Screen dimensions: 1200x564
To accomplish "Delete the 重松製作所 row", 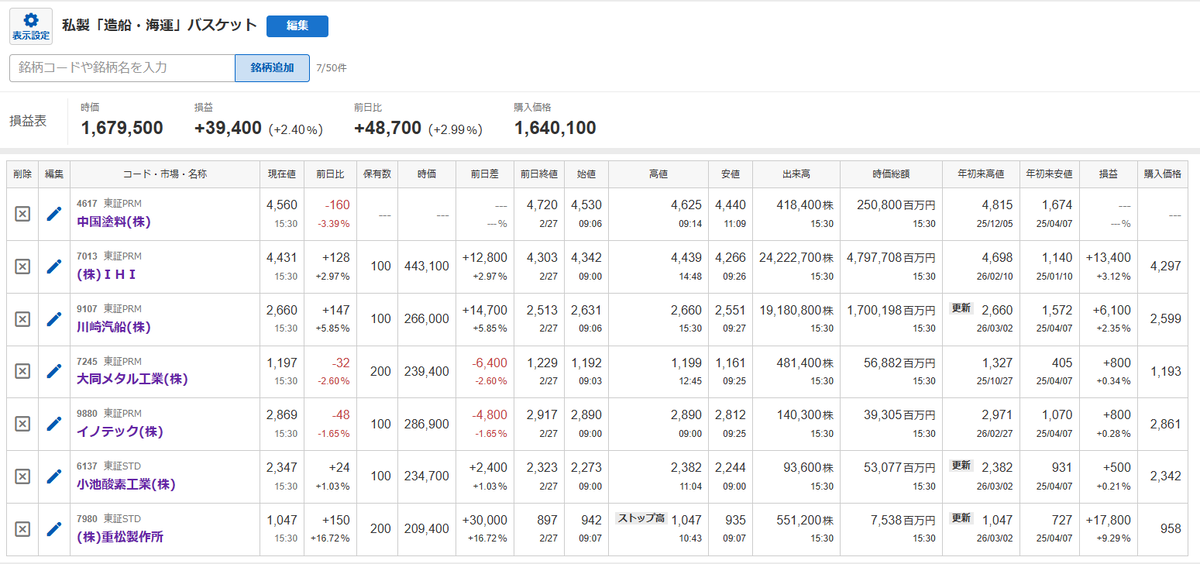I will (22, 529).
